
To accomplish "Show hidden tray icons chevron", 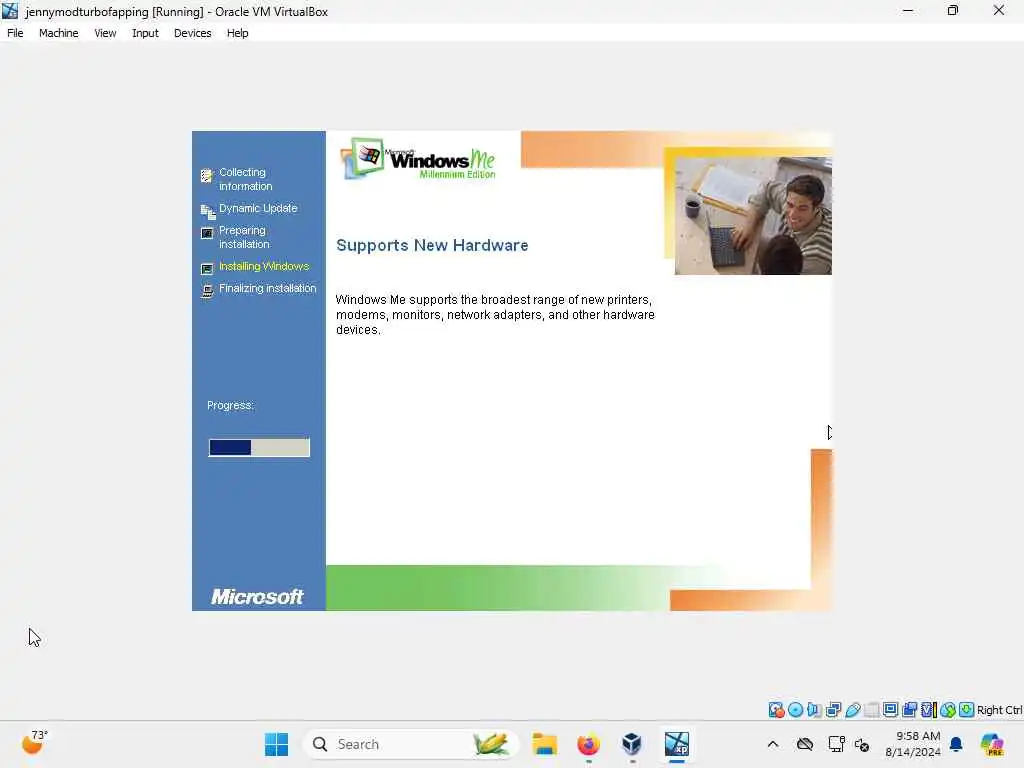I will [x=773, y=744].
